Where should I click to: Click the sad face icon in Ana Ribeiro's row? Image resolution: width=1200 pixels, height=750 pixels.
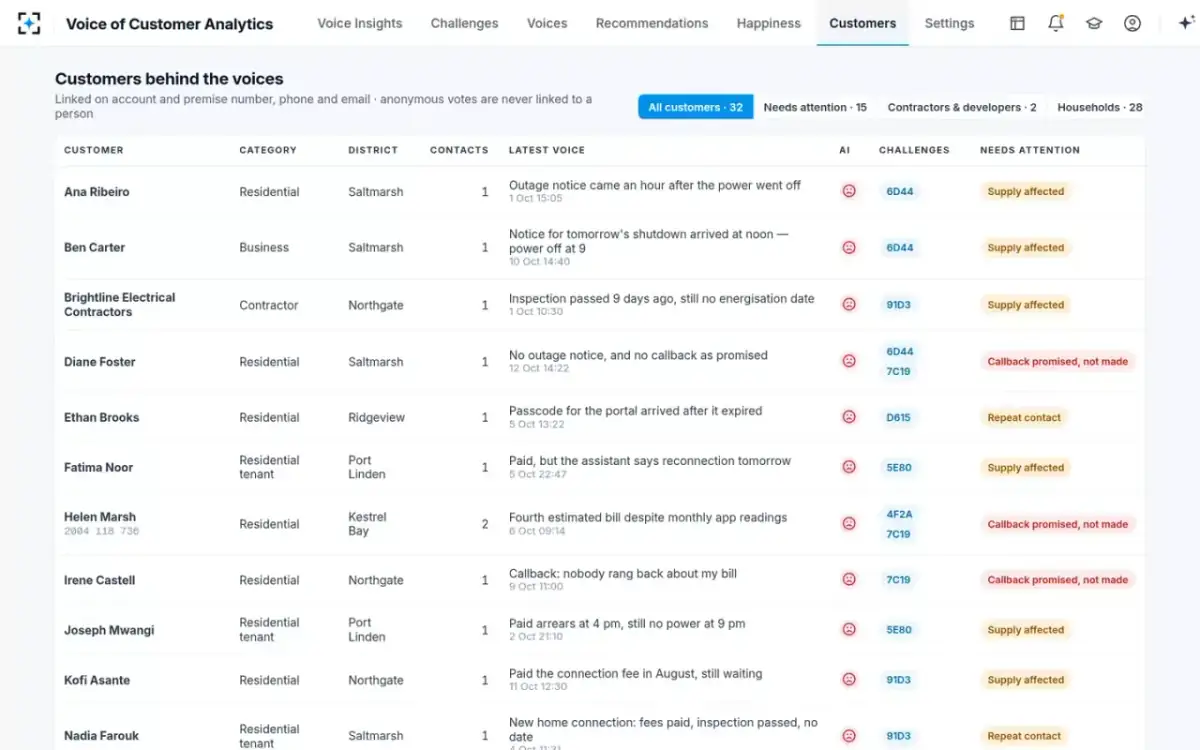(849, 191)
